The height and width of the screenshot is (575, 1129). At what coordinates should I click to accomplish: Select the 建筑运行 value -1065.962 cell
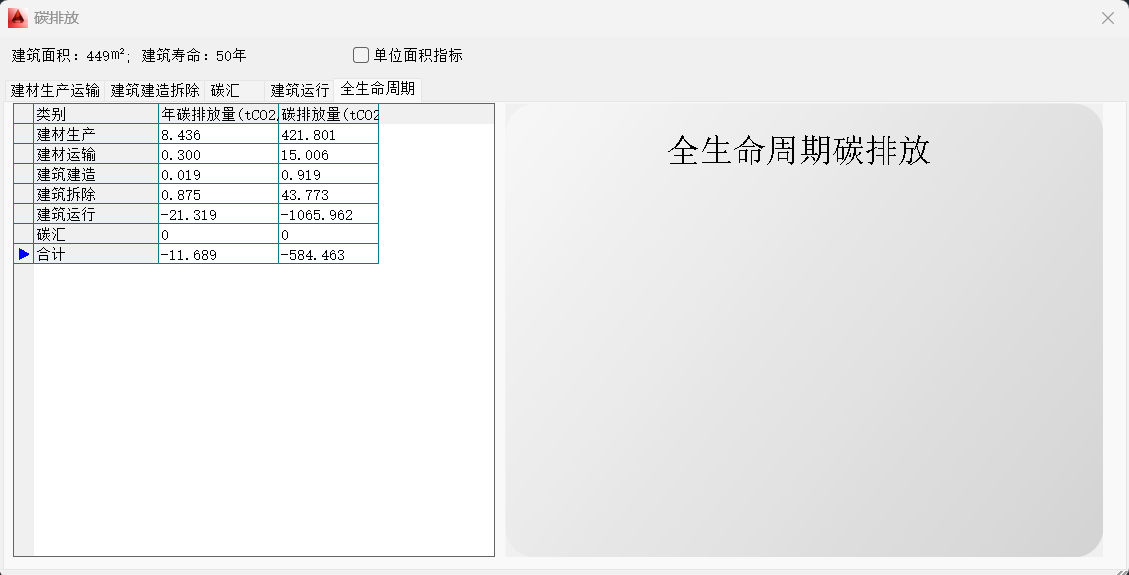328,214
